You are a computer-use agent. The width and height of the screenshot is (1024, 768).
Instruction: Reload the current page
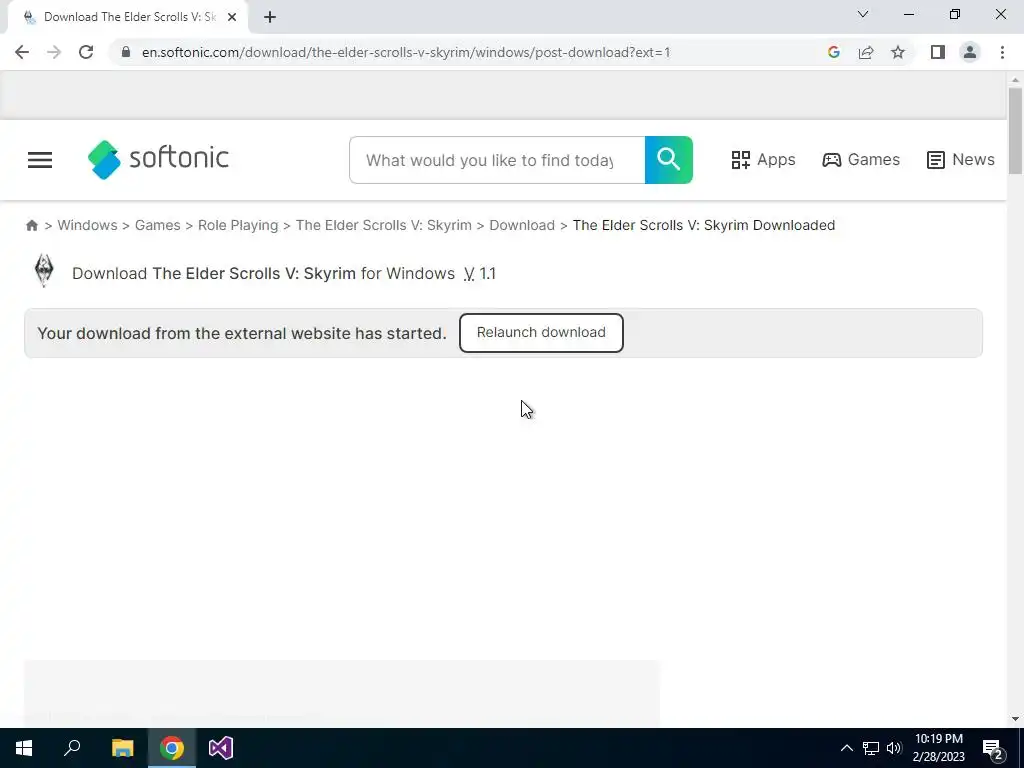click(86, 52)
